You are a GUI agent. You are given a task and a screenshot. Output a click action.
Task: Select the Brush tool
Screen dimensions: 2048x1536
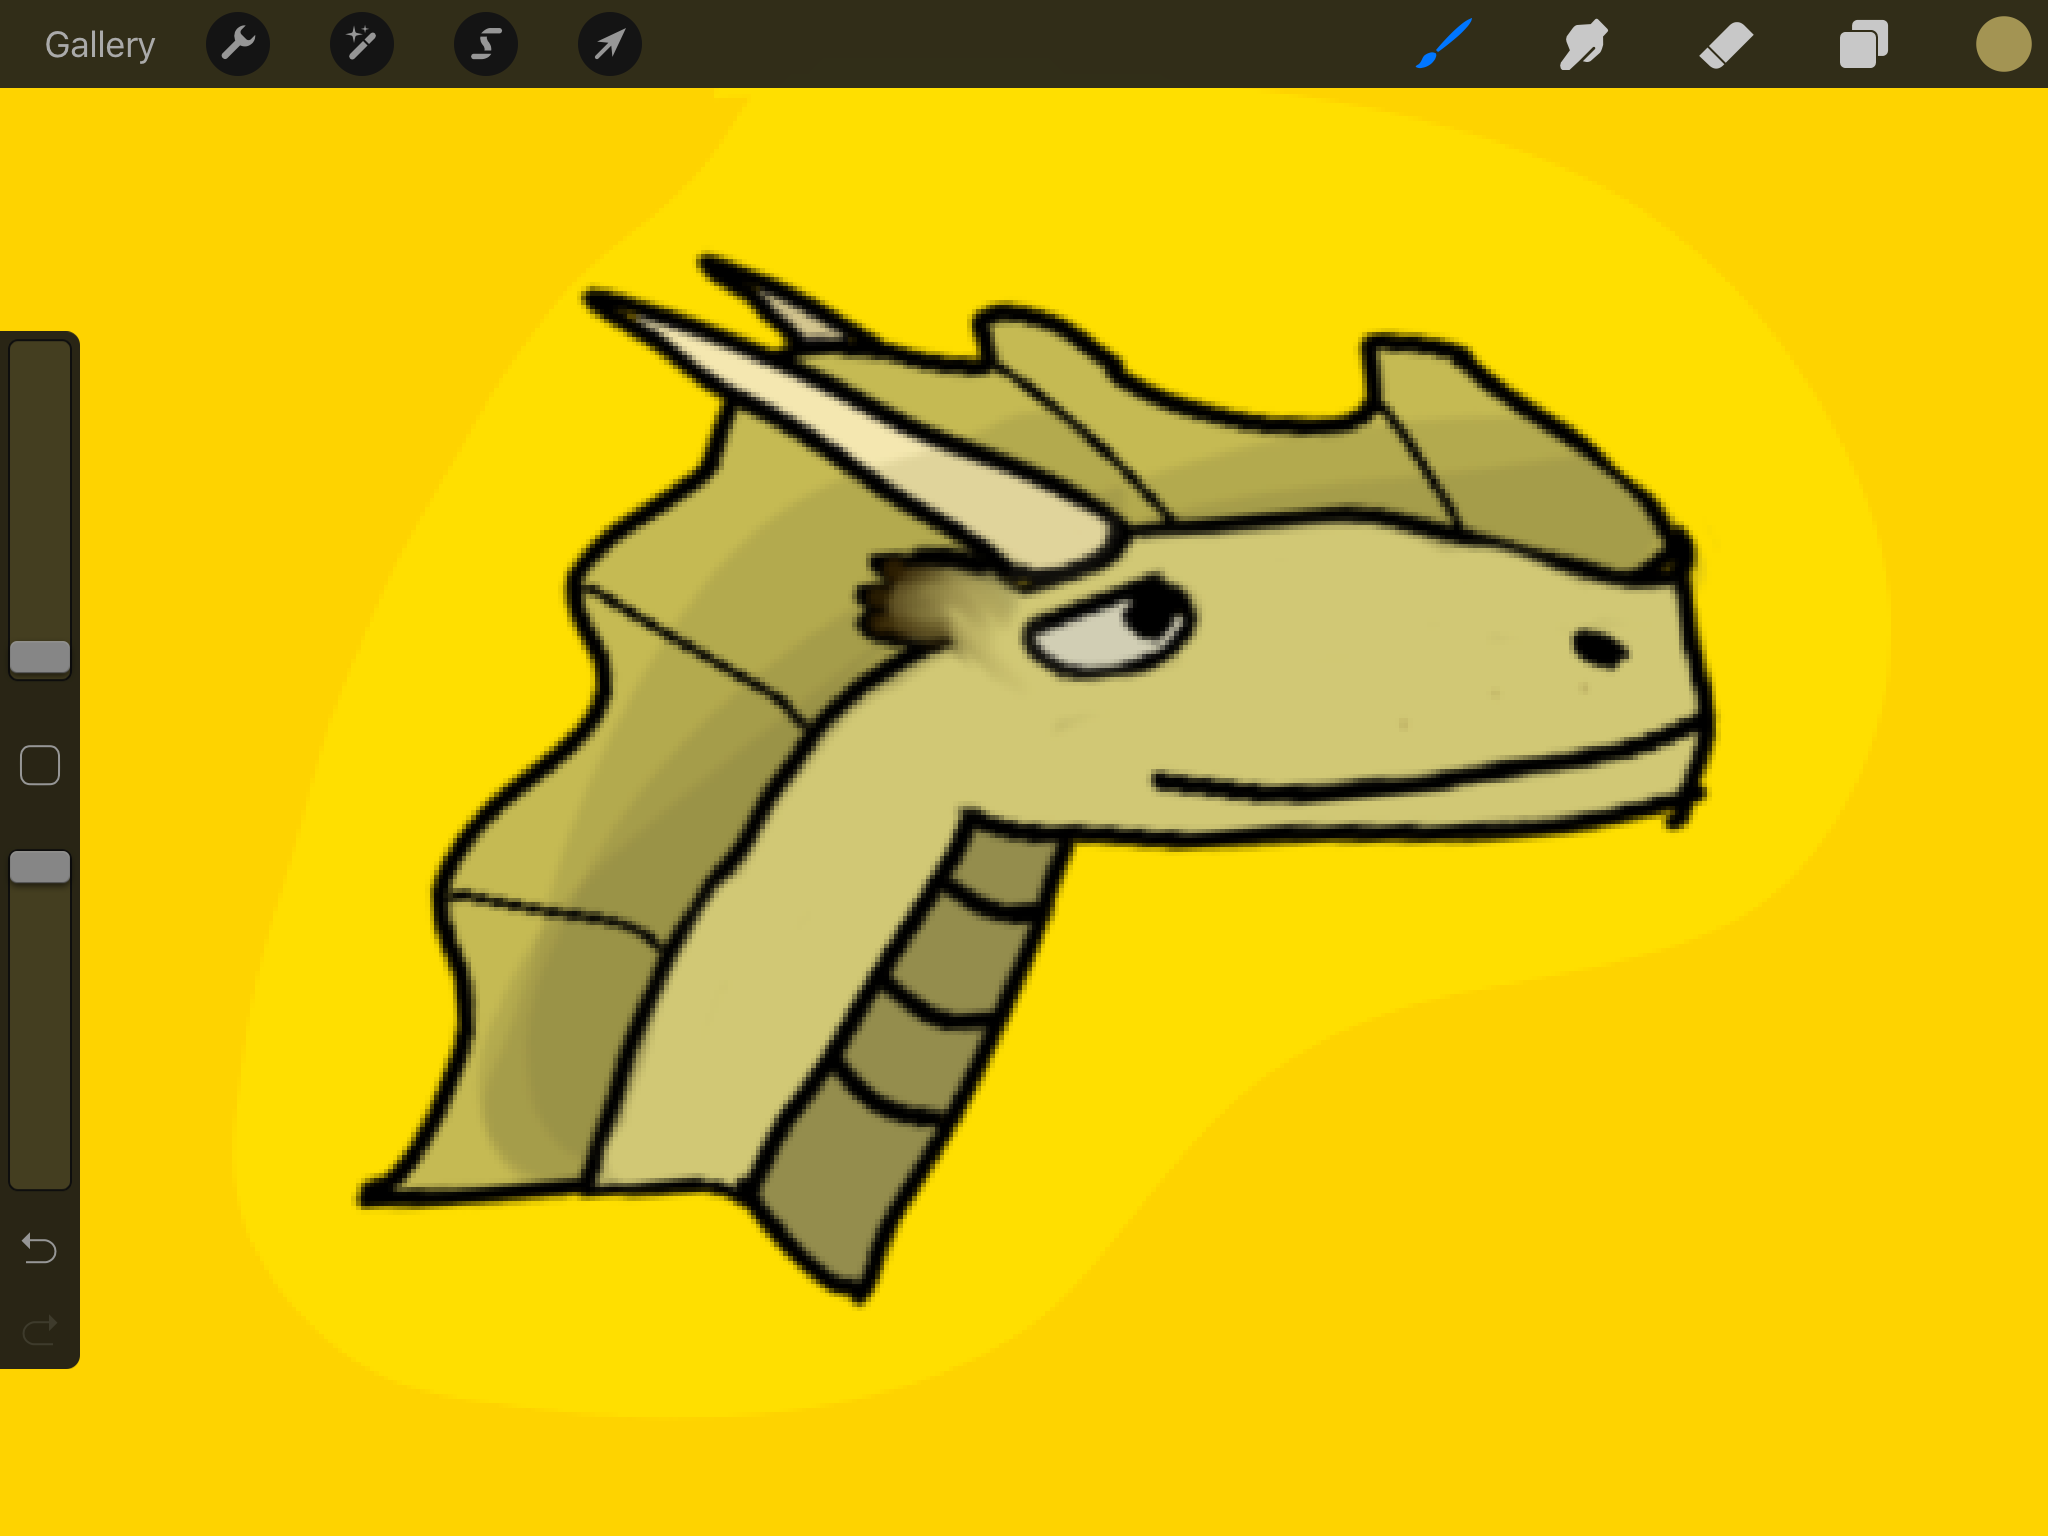[x=1444, y=44]
